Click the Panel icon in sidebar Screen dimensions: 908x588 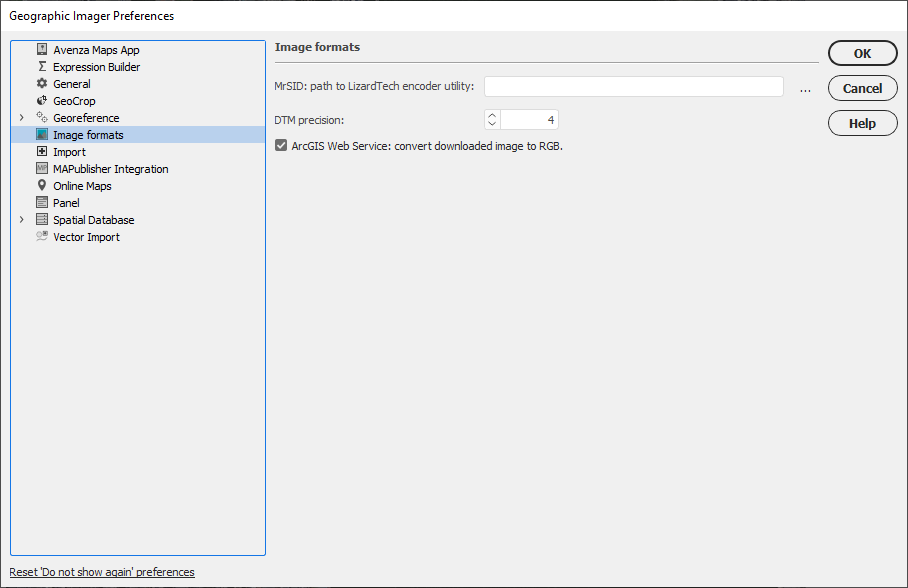tap(41, 202)
